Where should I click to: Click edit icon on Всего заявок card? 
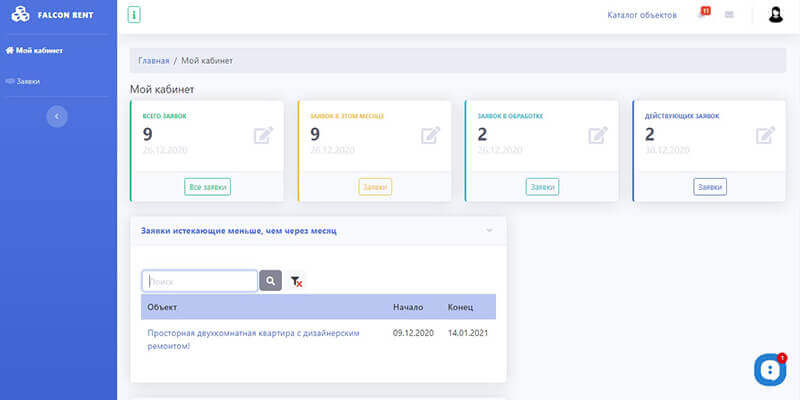263,135
